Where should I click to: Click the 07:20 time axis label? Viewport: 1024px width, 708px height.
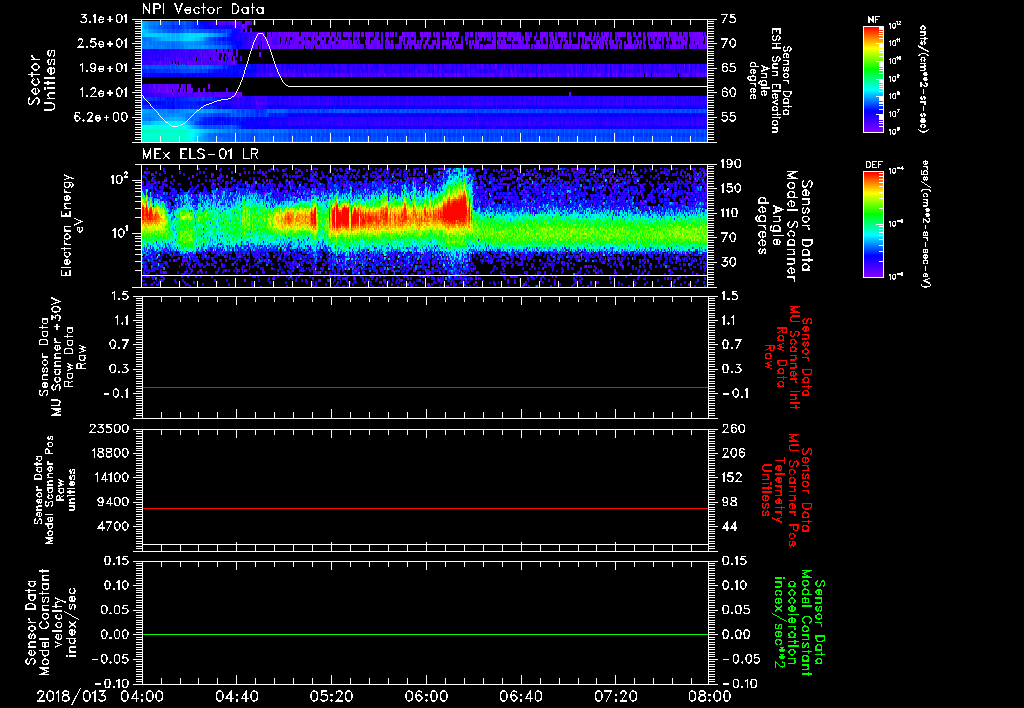coord(615,696)
